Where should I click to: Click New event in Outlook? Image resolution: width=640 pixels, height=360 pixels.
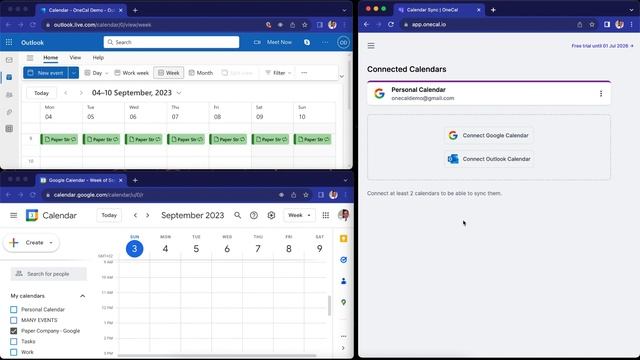[x=46, y=73]
